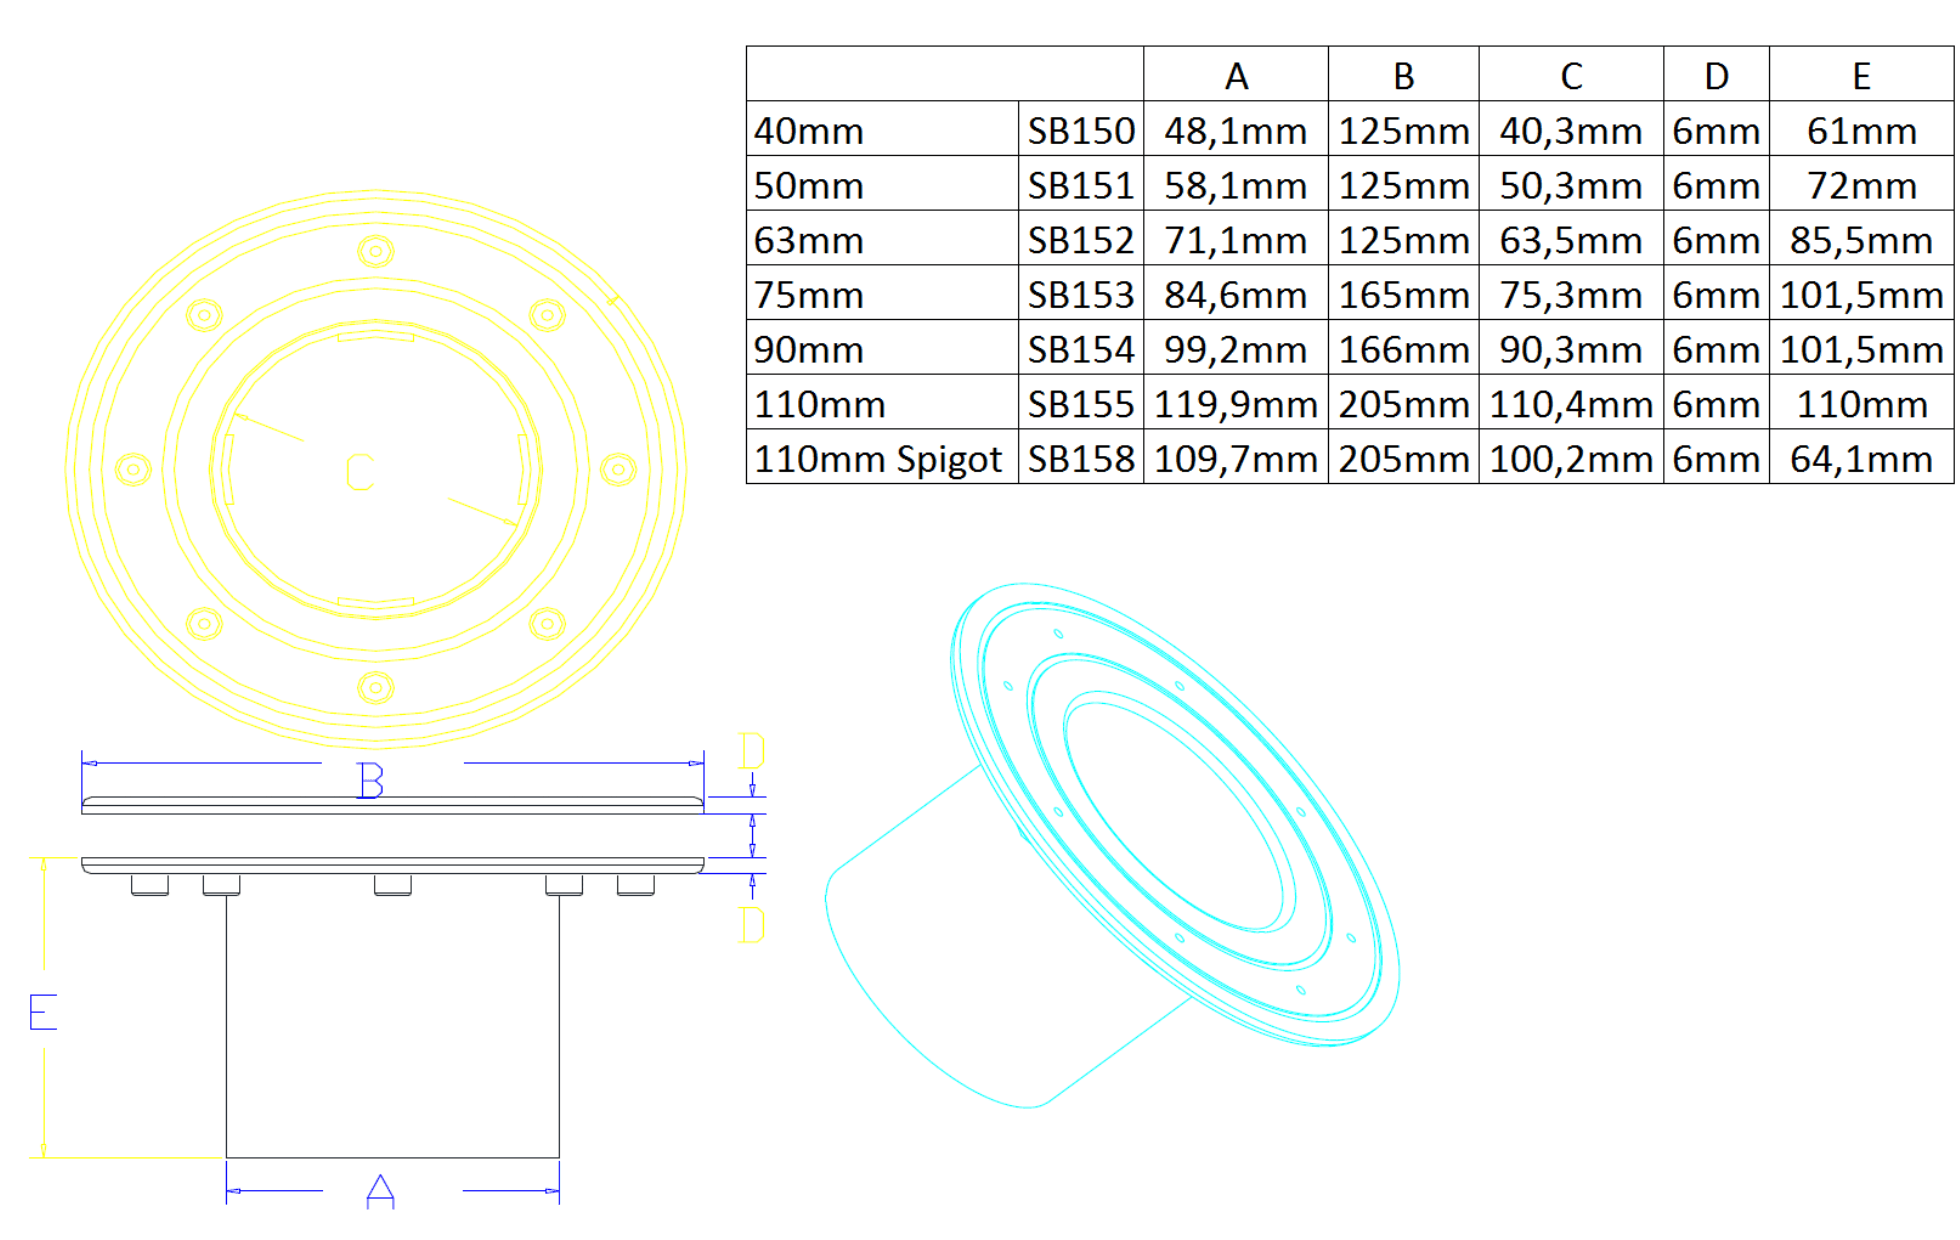Click the 166mm cell

tap(1403, 349)
